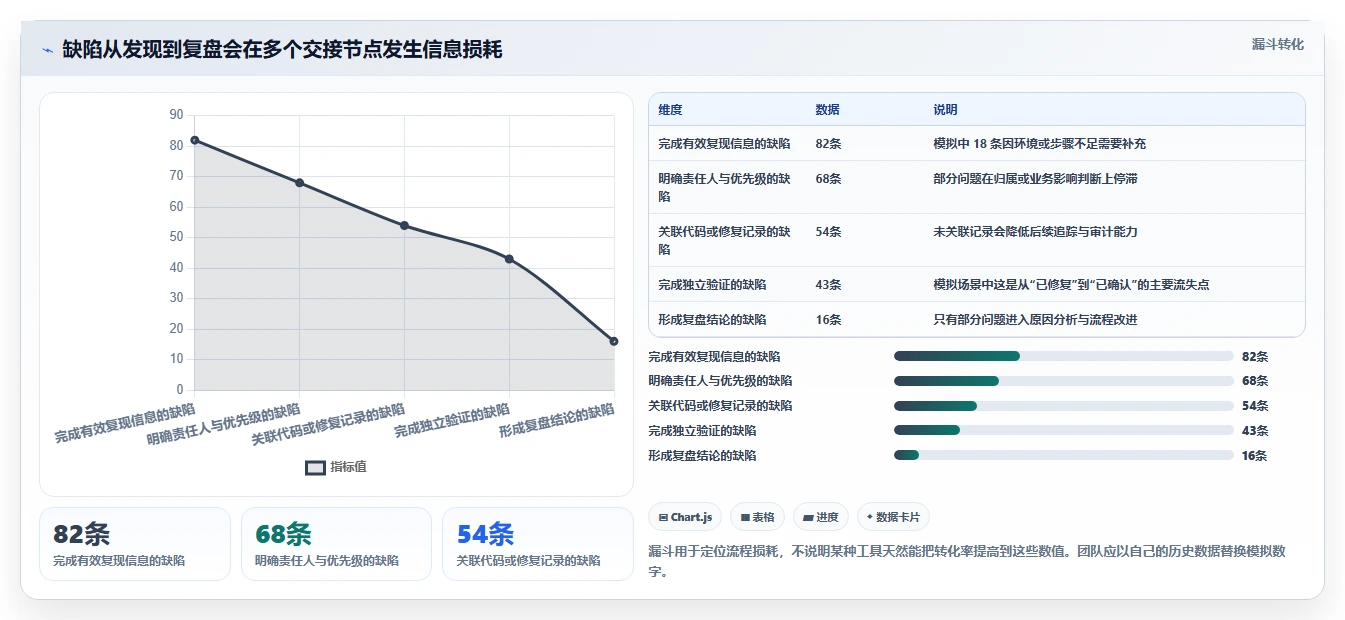This screenshot has height=620, width=1345.
Task: Click the 说明 column header
Action: [x=945, y=110]
